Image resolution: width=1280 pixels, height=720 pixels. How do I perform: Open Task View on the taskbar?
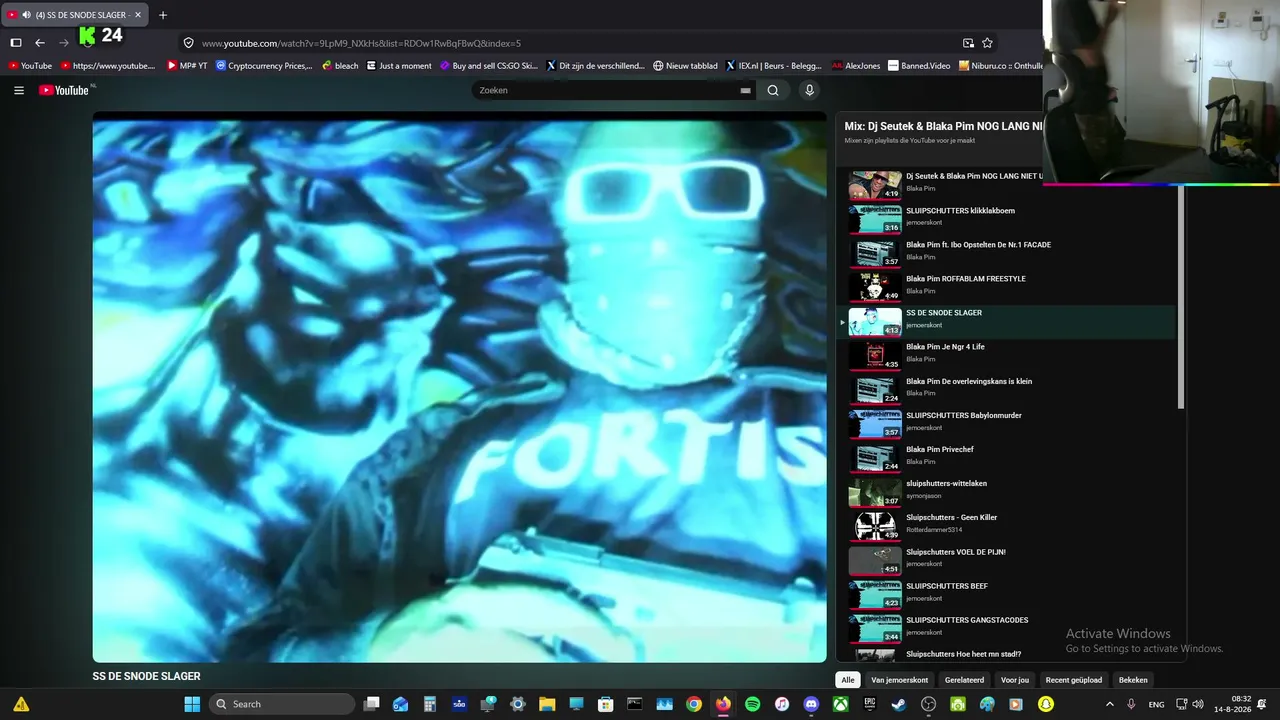coord(372,704)
